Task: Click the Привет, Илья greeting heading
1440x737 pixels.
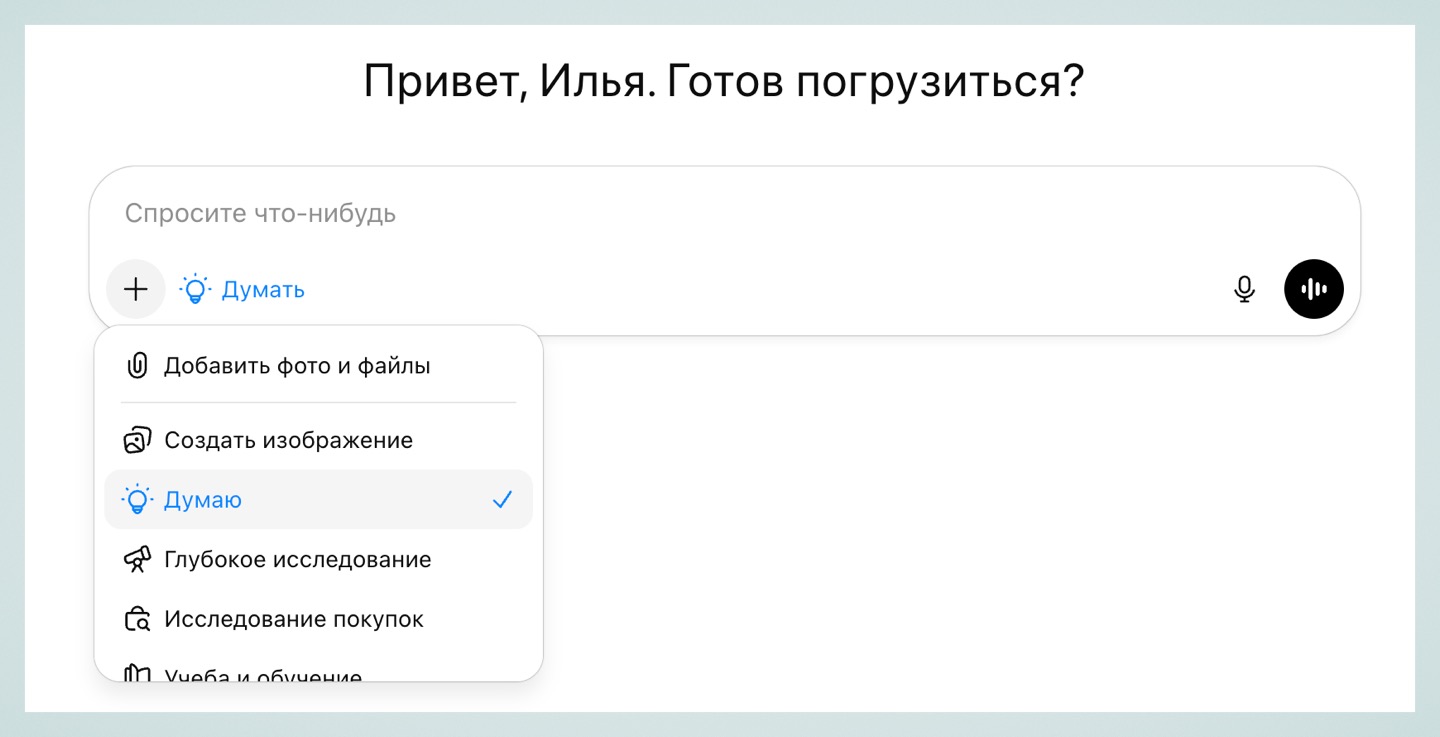Action: pyautogui.click(x=723, y=82)
